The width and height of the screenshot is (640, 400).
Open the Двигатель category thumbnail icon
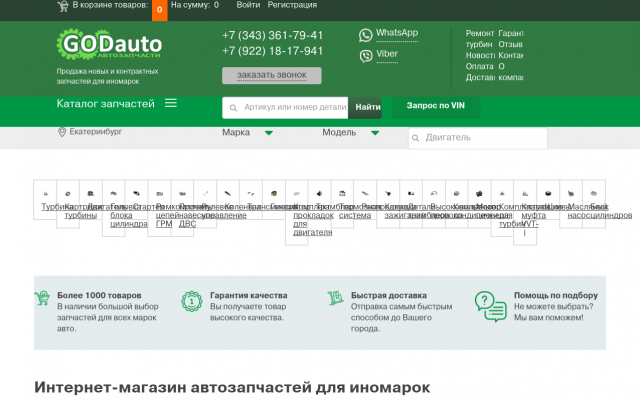point(91,193)
